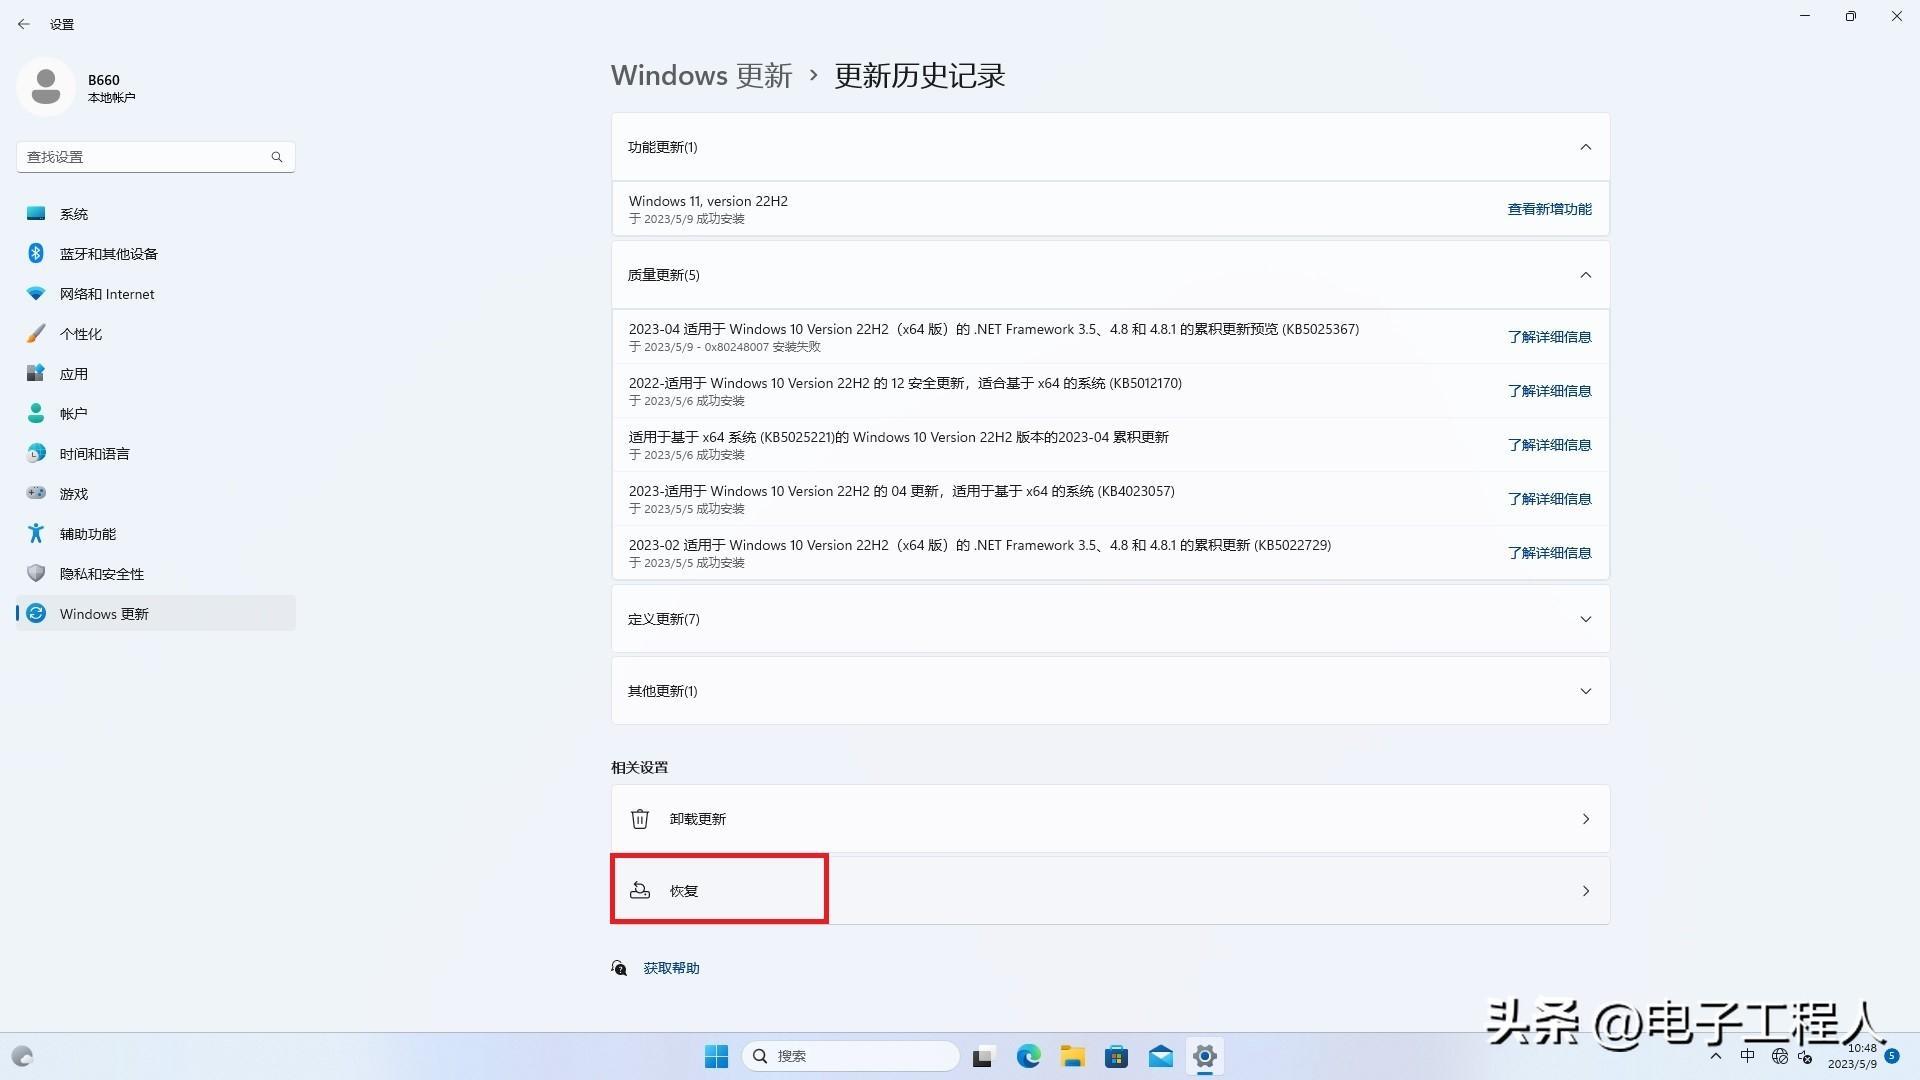This screenshot has height=1080, width=1920.
Task: Click the magnifier icon in settings search box
Action: click(x=277, y=157)
